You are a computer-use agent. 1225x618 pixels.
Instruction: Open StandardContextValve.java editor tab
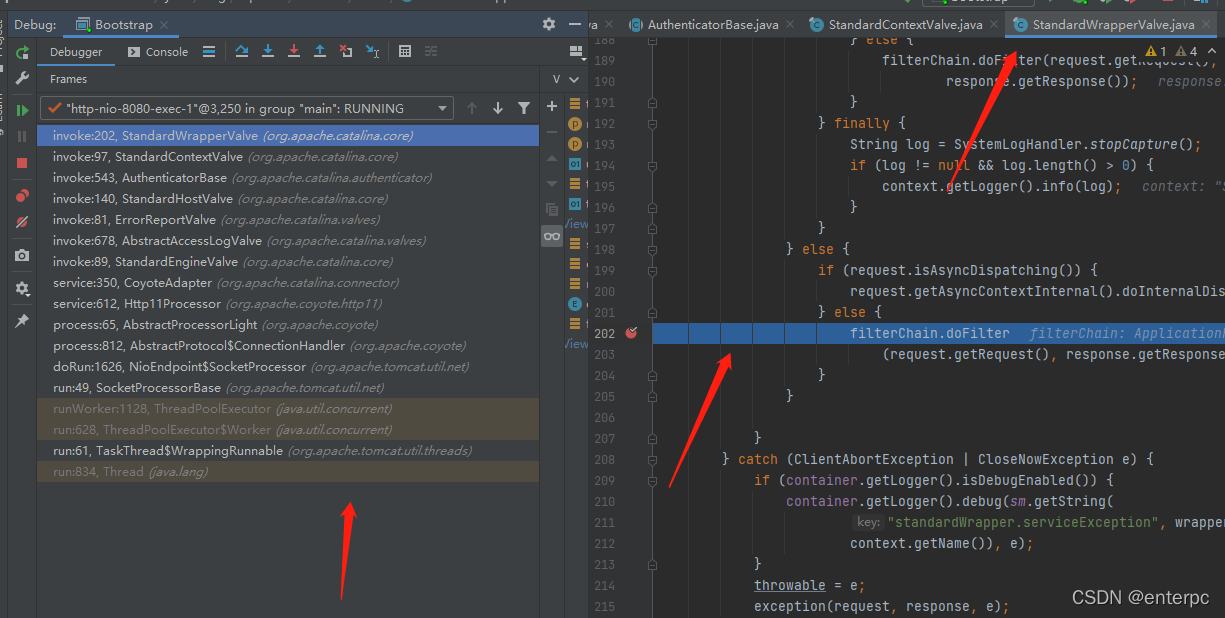point(906,24)
